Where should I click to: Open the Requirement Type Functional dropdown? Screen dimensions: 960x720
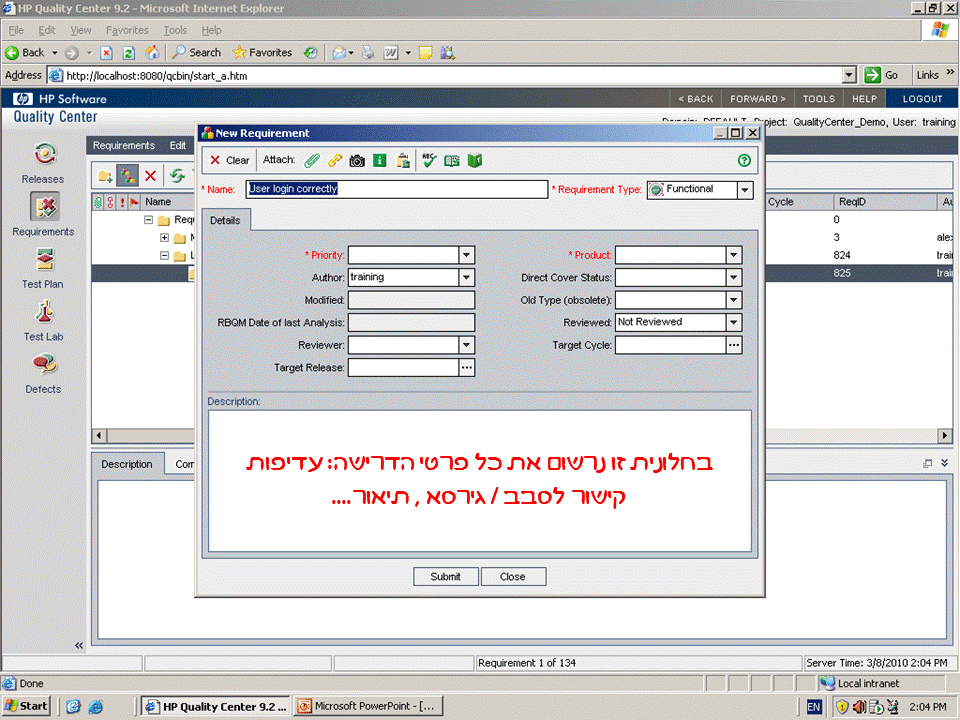click(744, 190)
